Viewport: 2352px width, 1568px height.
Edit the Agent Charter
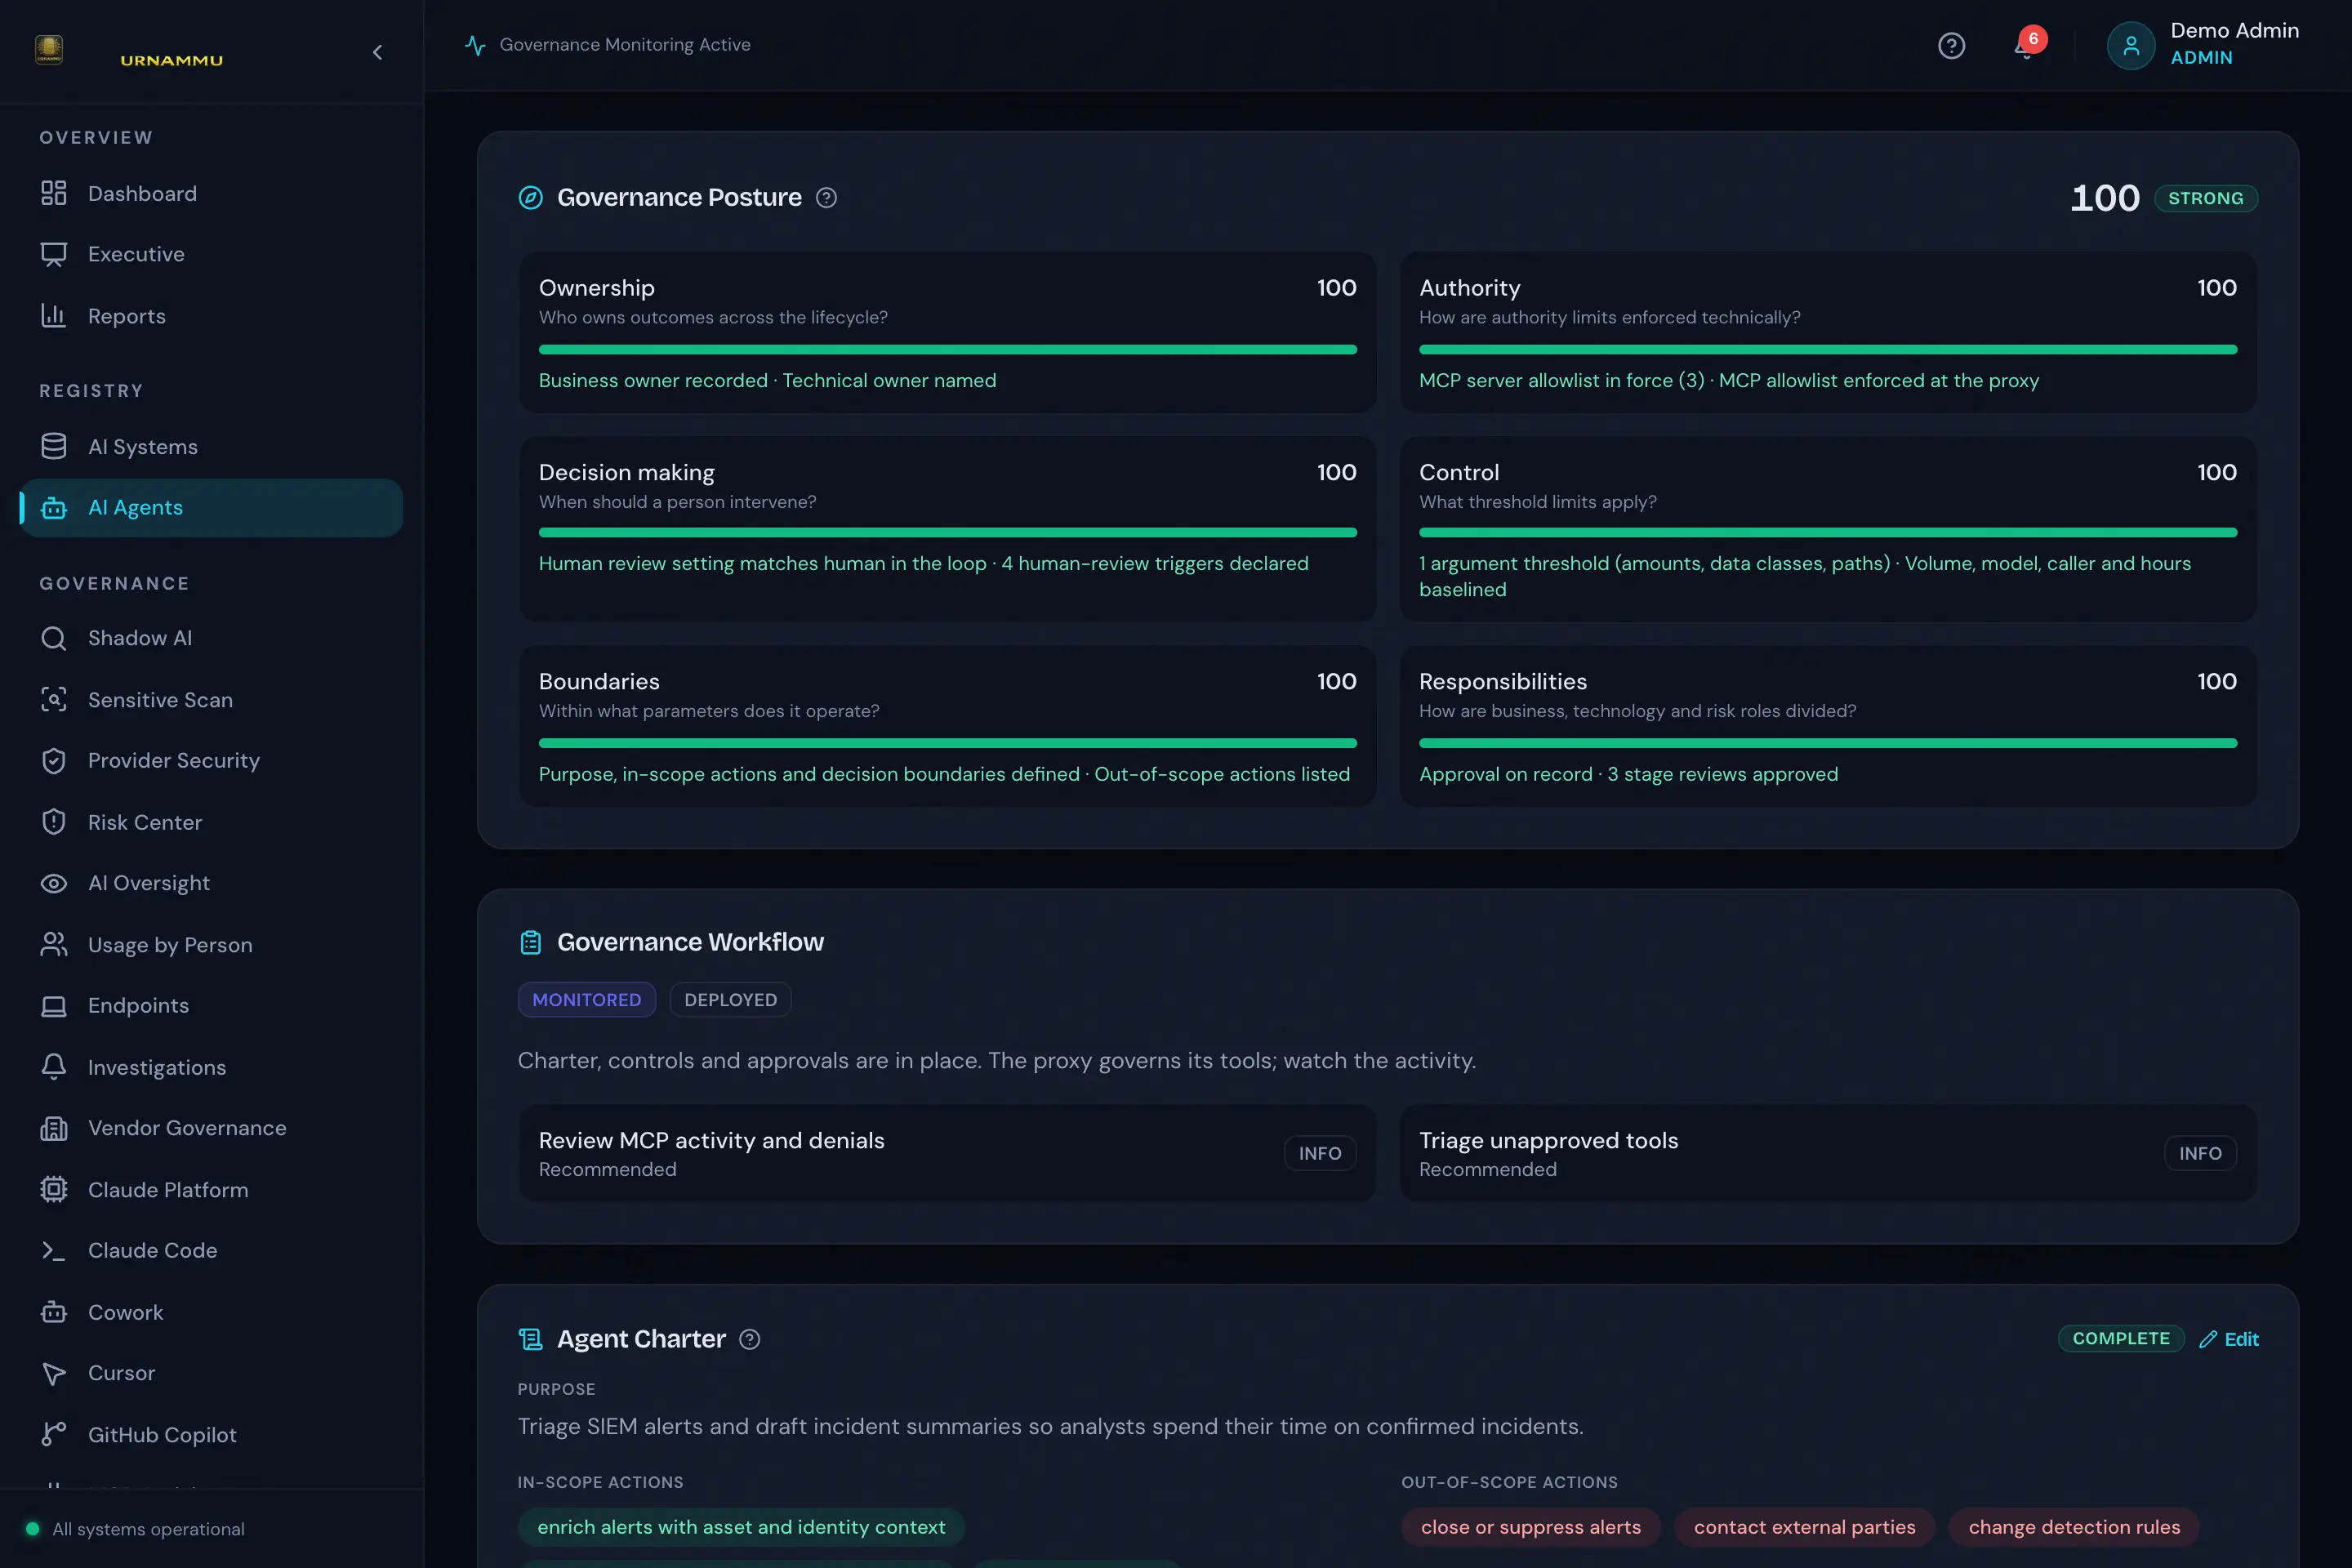point(2229,1339)
